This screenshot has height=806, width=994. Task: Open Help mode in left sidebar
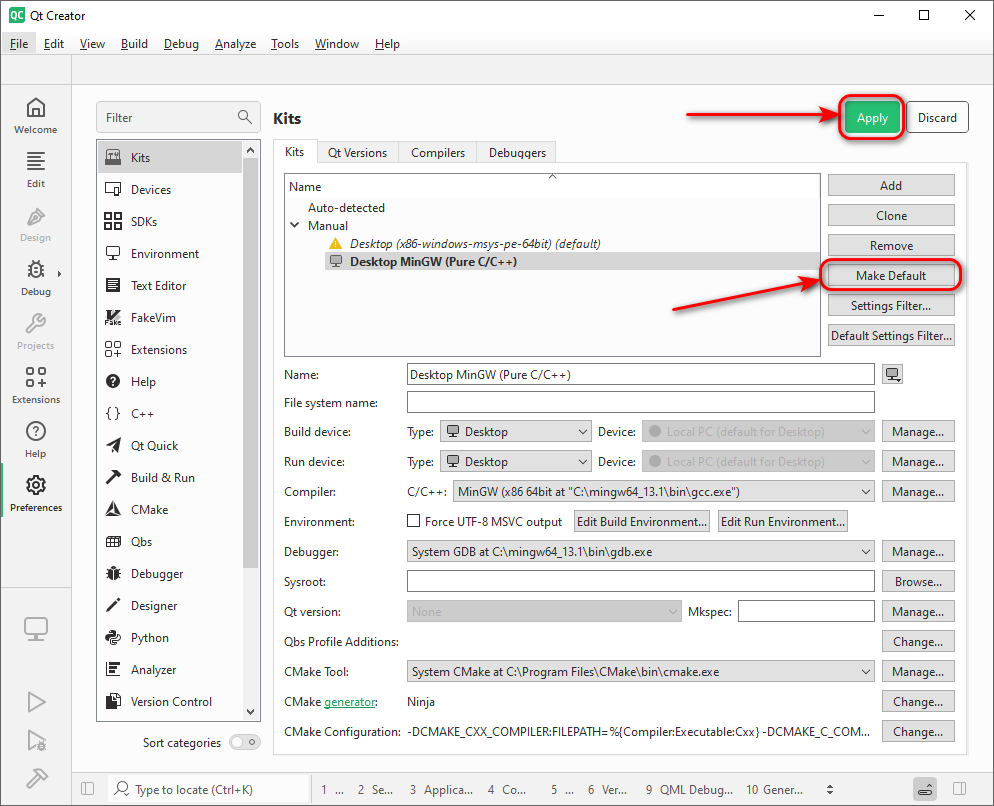click(x=36, y=439)
